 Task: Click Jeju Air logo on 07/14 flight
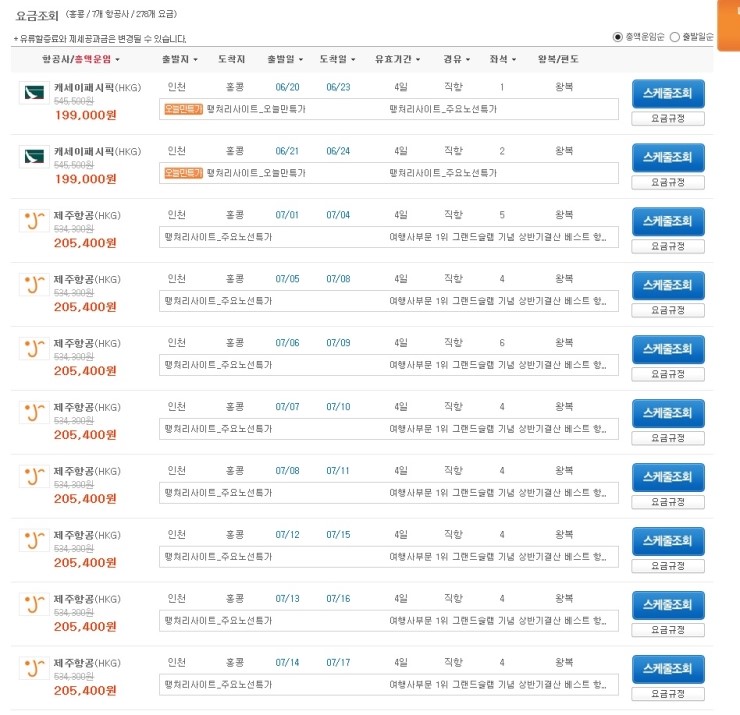coord(34,669)
